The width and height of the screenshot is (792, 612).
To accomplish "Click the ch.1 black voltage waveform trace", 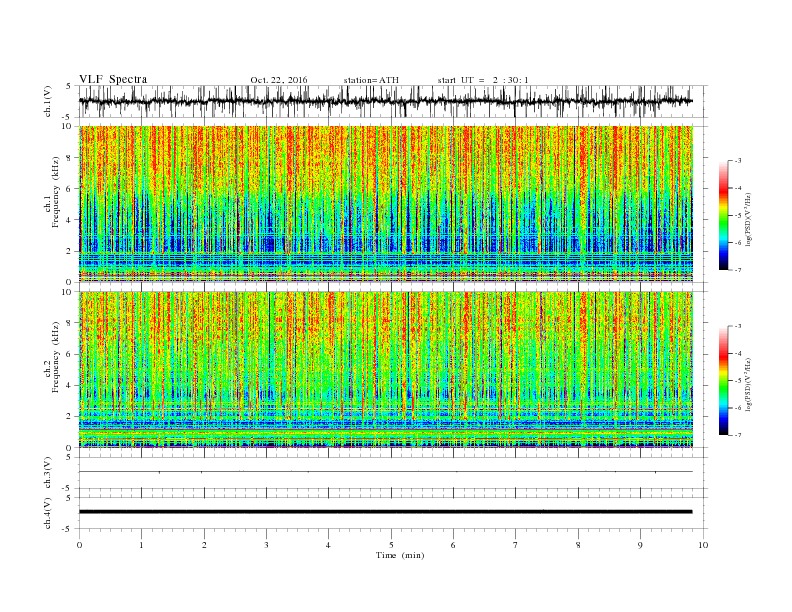I will [385, 101].
